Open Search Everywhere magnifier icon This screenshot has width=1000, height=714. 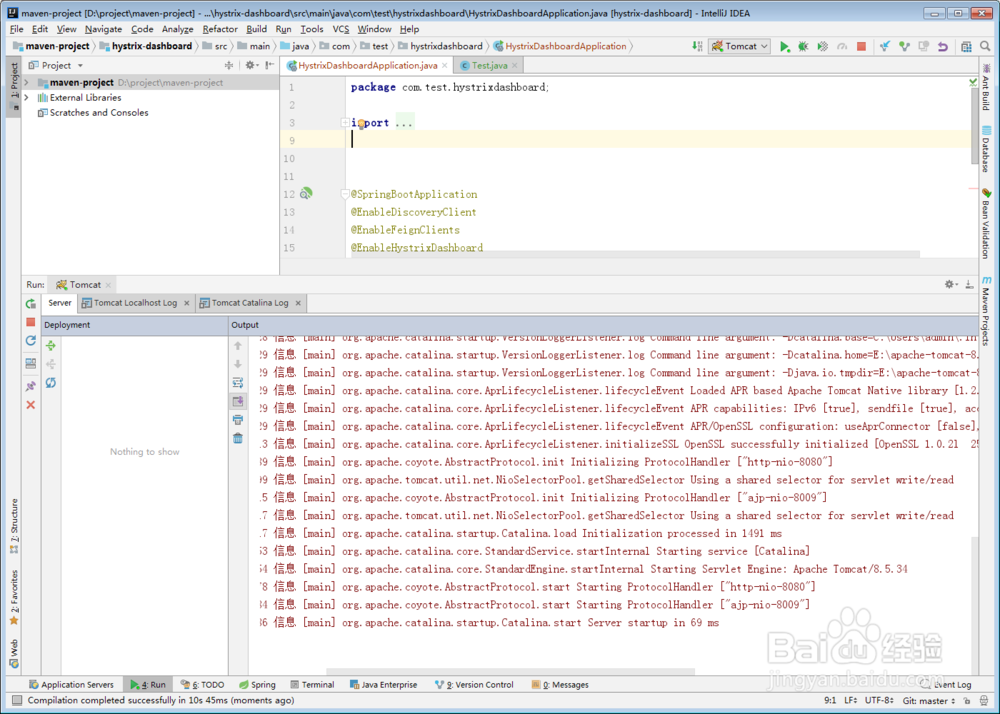tap(985, 47)
